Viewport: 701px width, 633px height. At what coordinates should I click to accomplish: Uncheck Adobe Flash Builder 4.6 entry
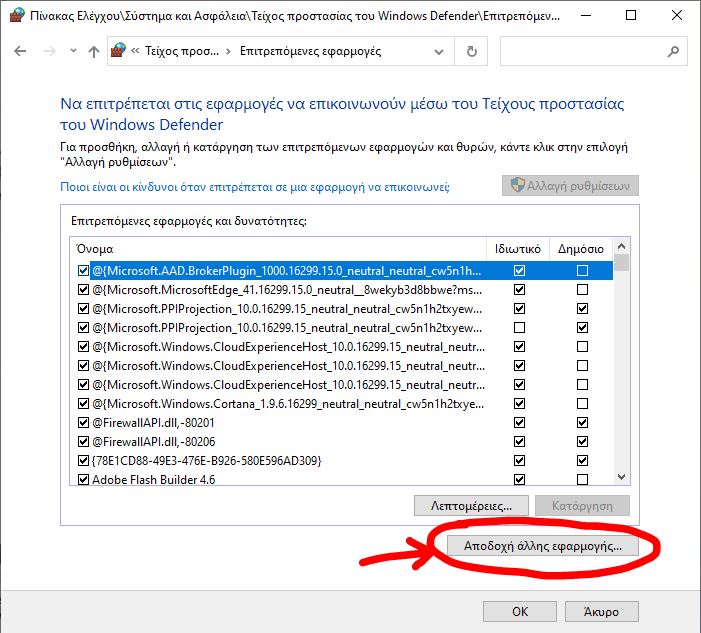click(83, 480)
